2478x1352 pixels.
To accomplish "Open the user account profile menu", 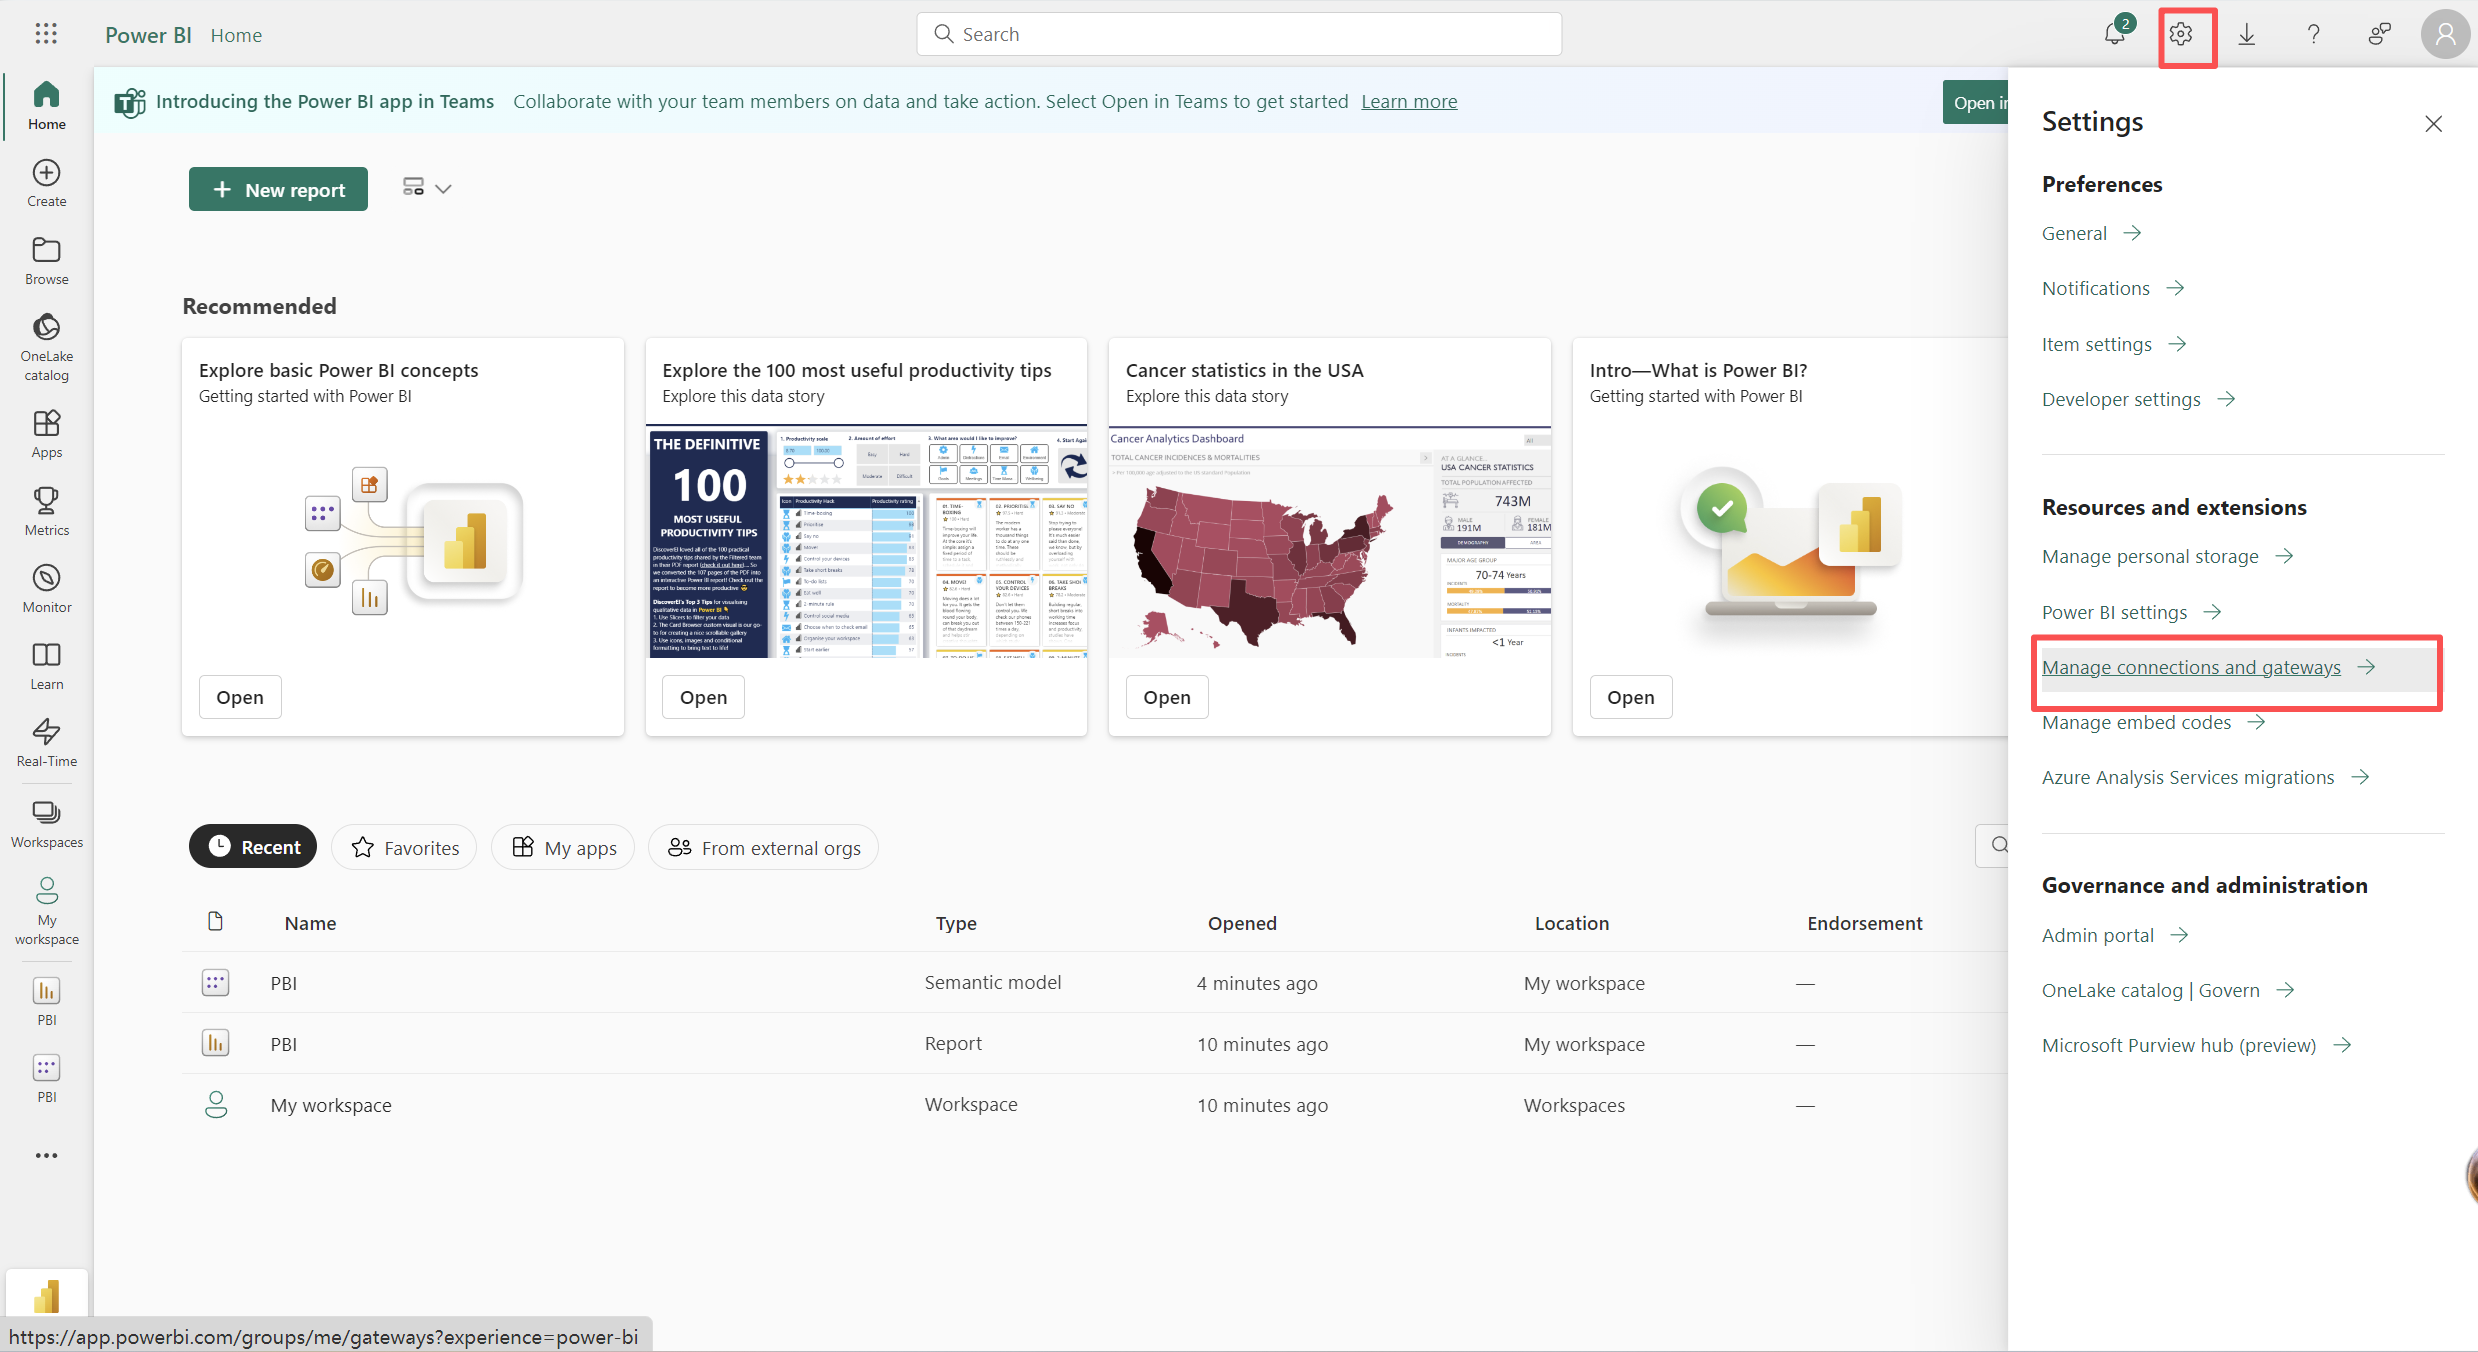I will click(x=2444, y=34).
